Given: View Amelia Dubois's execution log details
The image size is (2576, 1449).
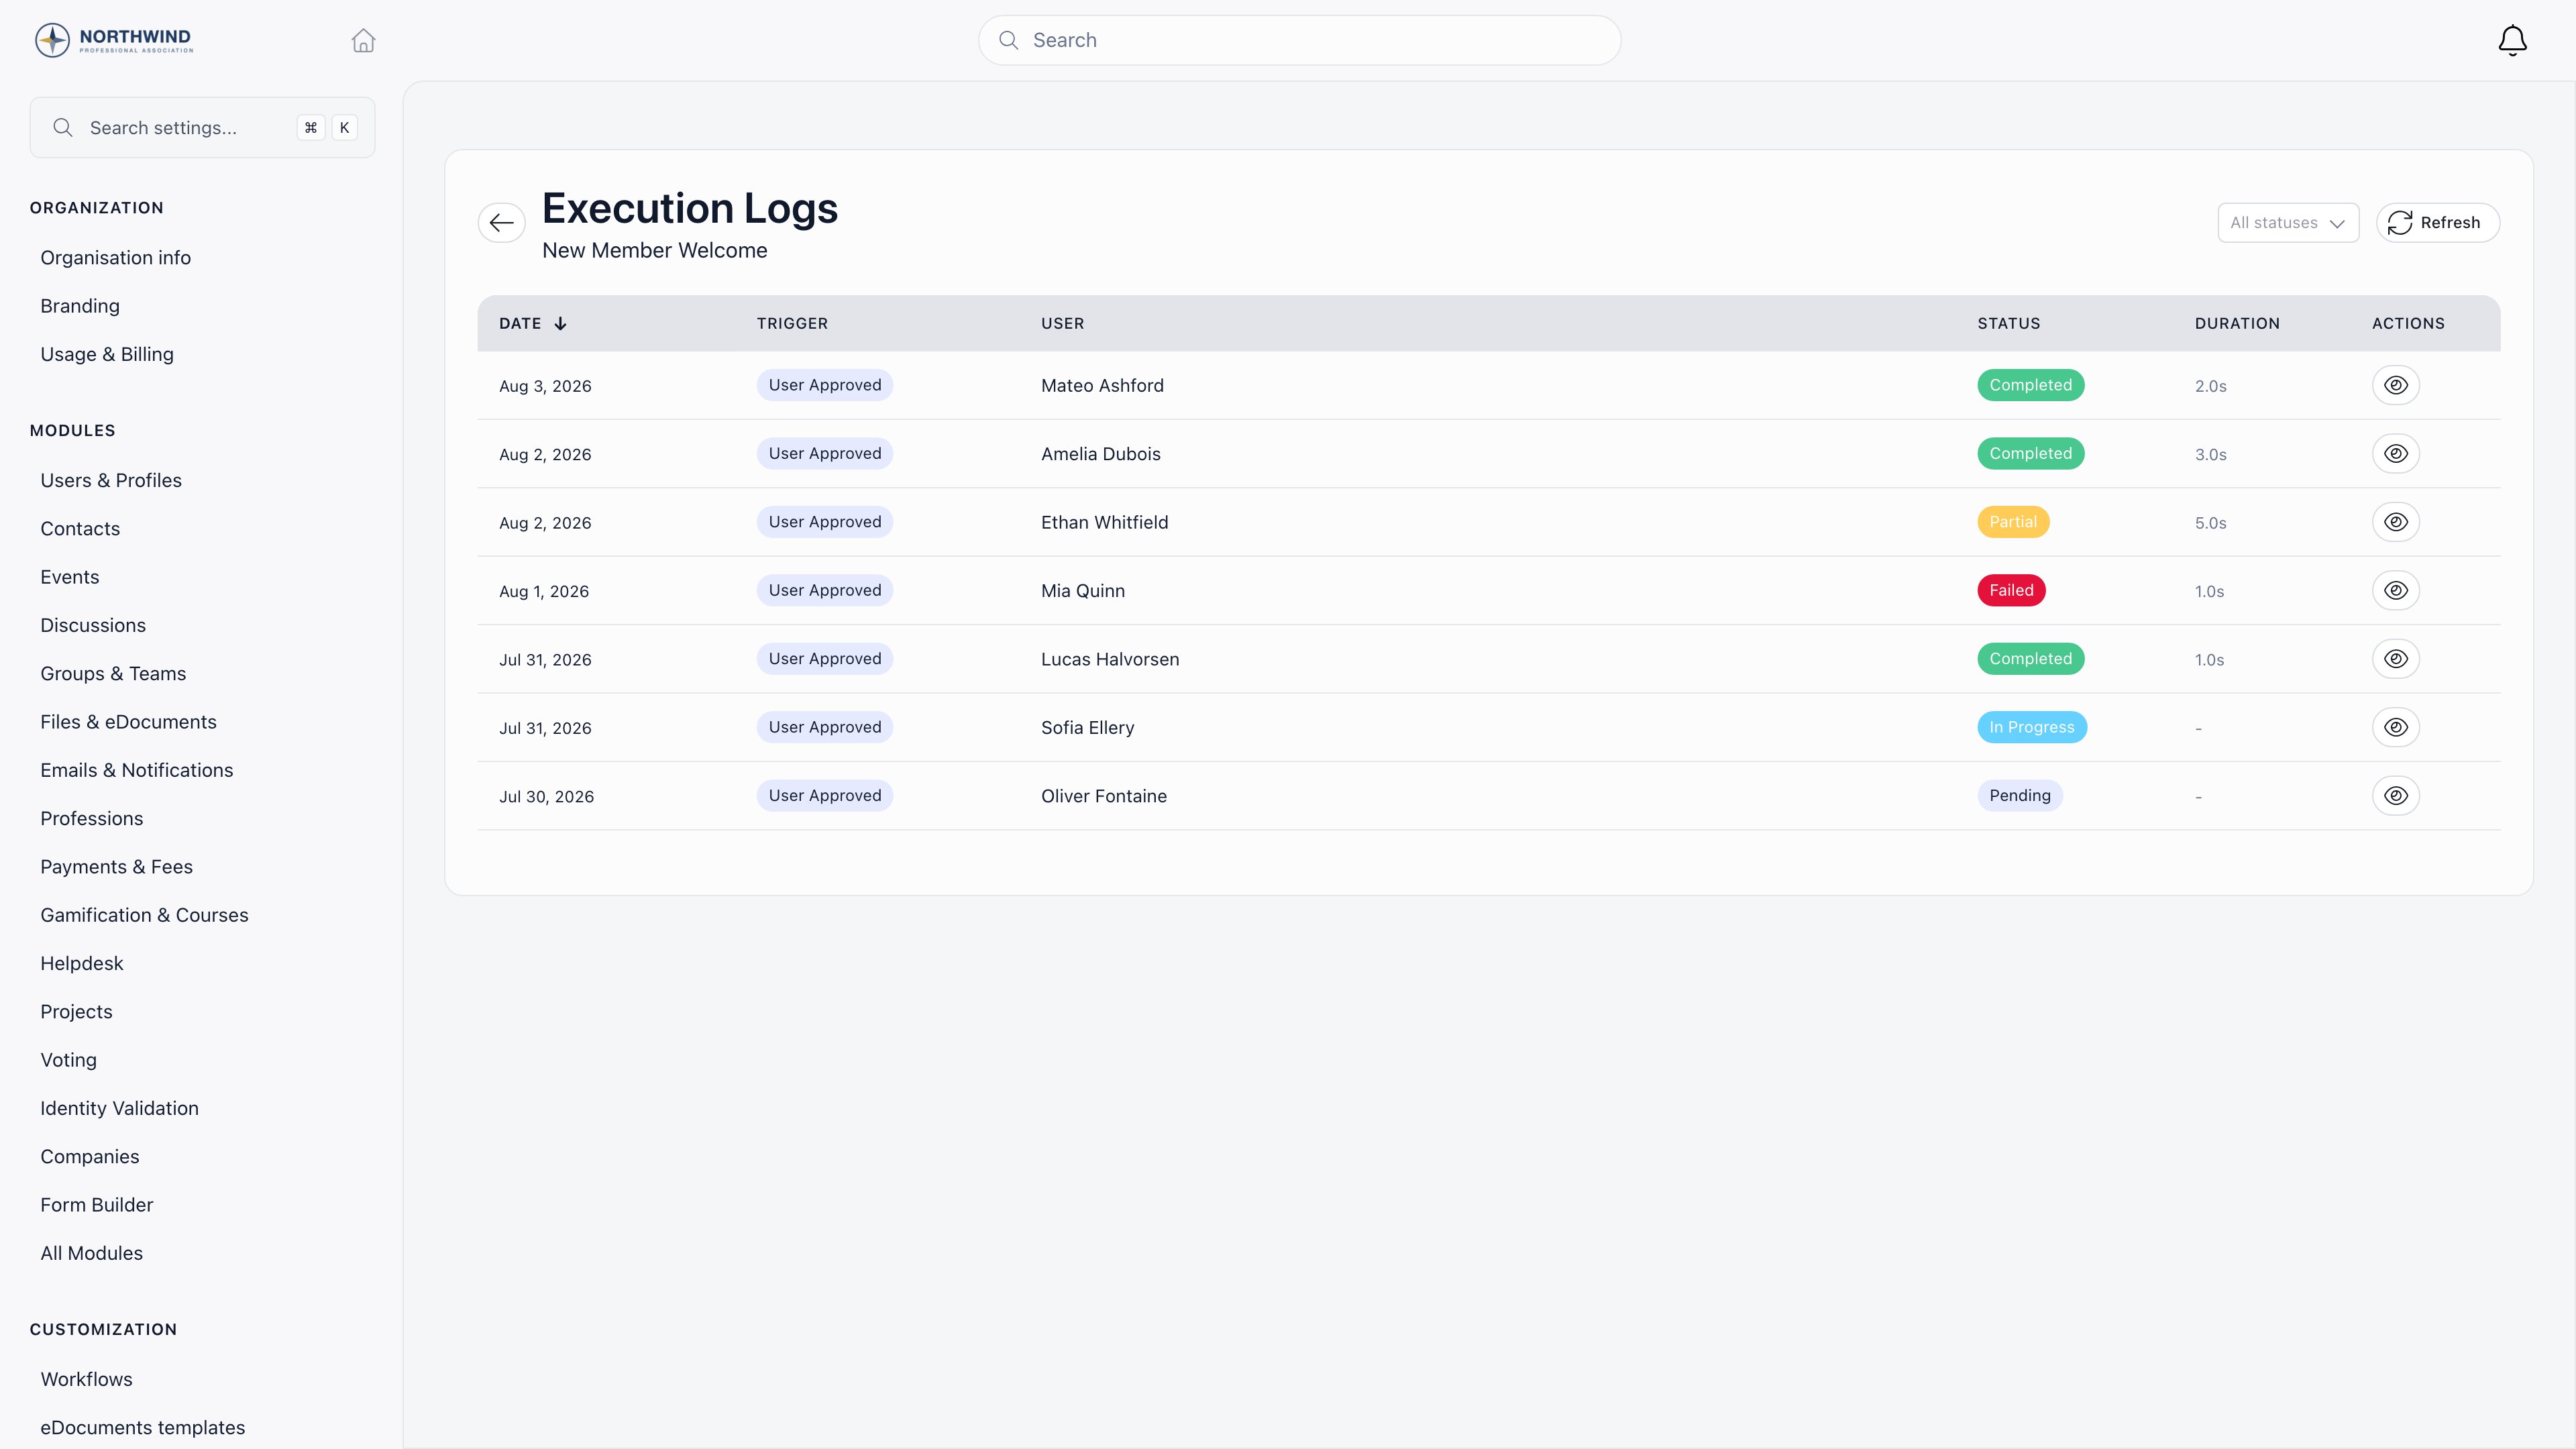Looking at the screenshot, I should click(2396, 453).
